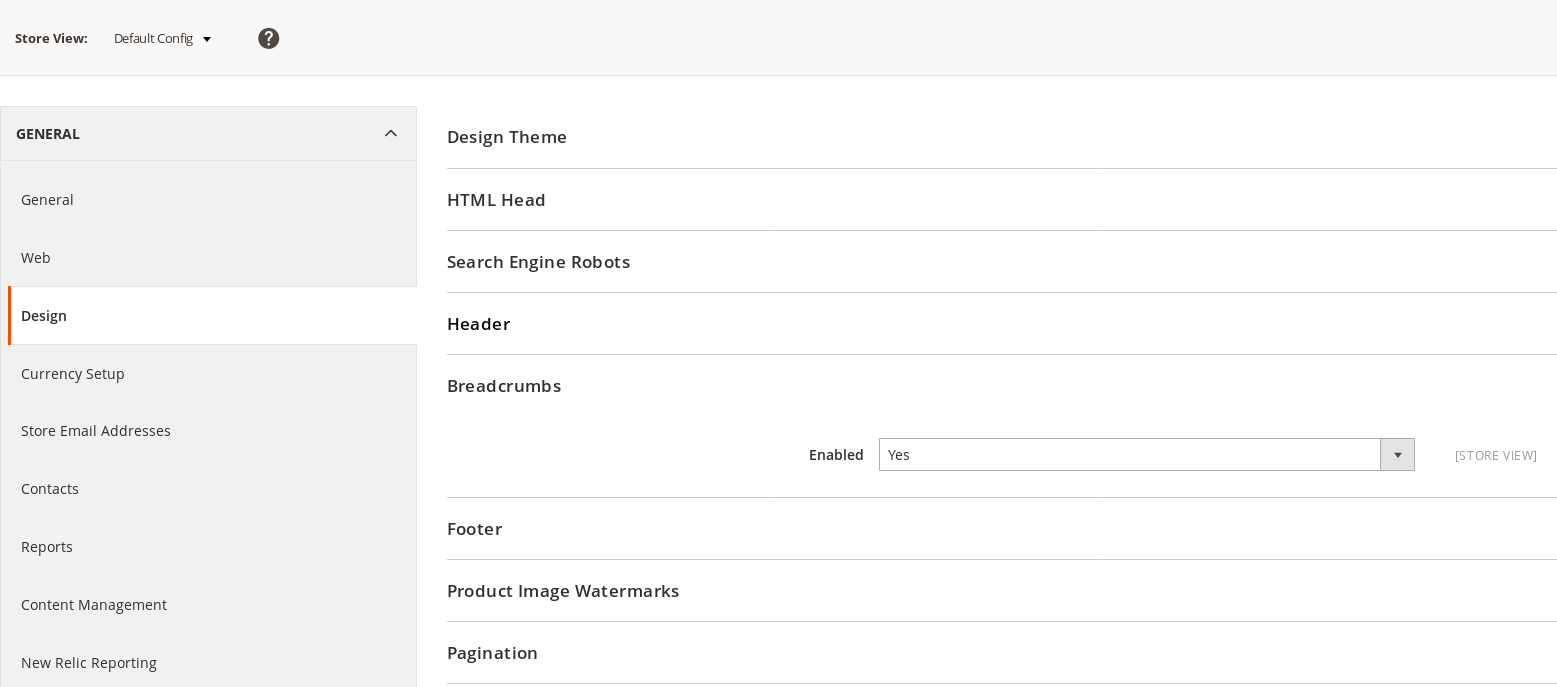Open the Reports configuration tab
Screen dimensions: 1557x687
pyautogui.click(x=47, y=547)
